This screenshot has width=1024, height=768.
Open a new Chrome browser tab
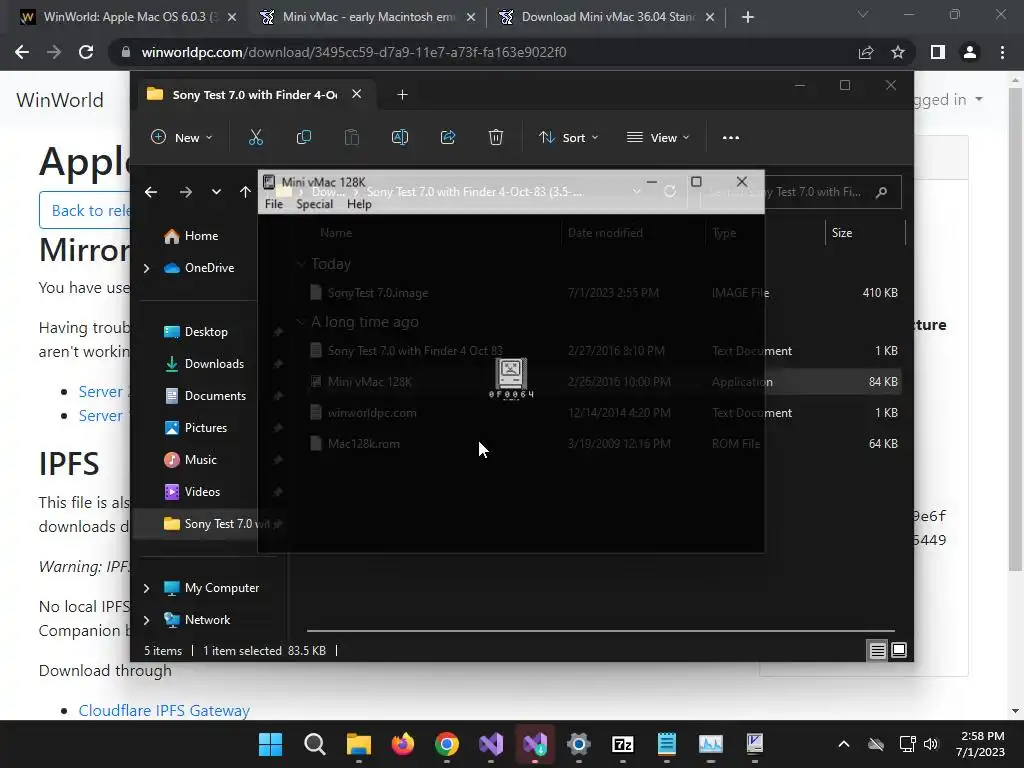tap(748, 18)
